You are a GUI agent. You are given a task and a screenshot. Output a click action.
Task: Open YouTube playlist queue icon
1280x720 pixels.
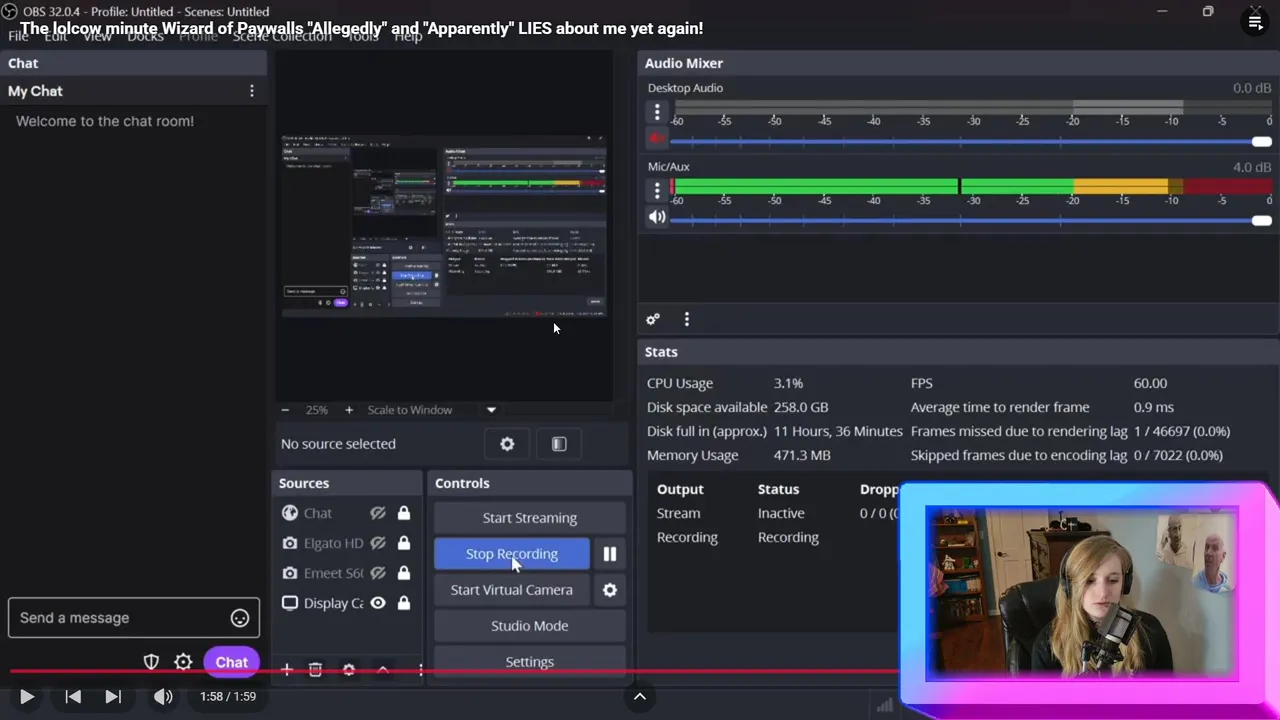tap(1255, 22)
